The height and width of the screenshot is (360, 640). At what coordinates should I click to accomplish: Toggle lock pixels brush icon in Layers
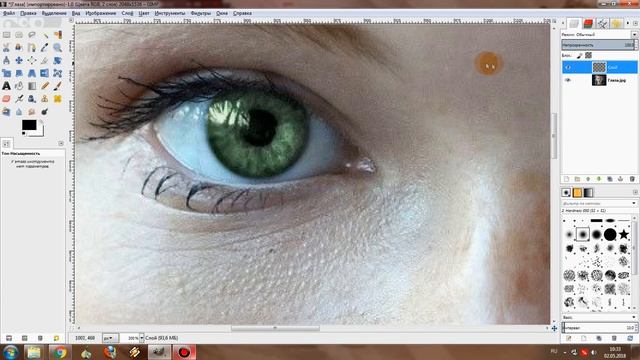coord(580,56)
